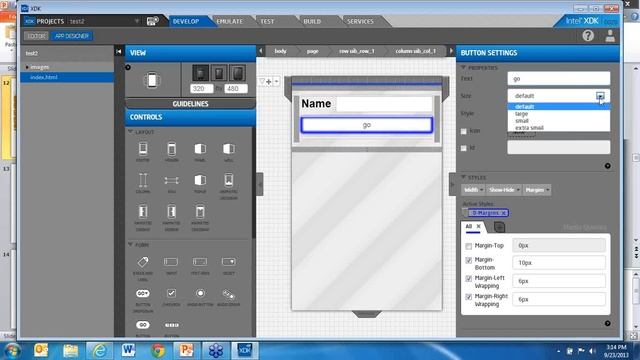This screenshot has height=360, width=640.
Task: Open the Windows Start menu
Action: point(12,351)
